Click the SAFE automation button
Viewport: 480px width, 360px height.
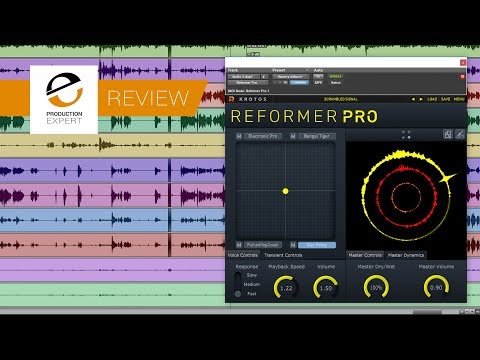[x=318, y=82]
